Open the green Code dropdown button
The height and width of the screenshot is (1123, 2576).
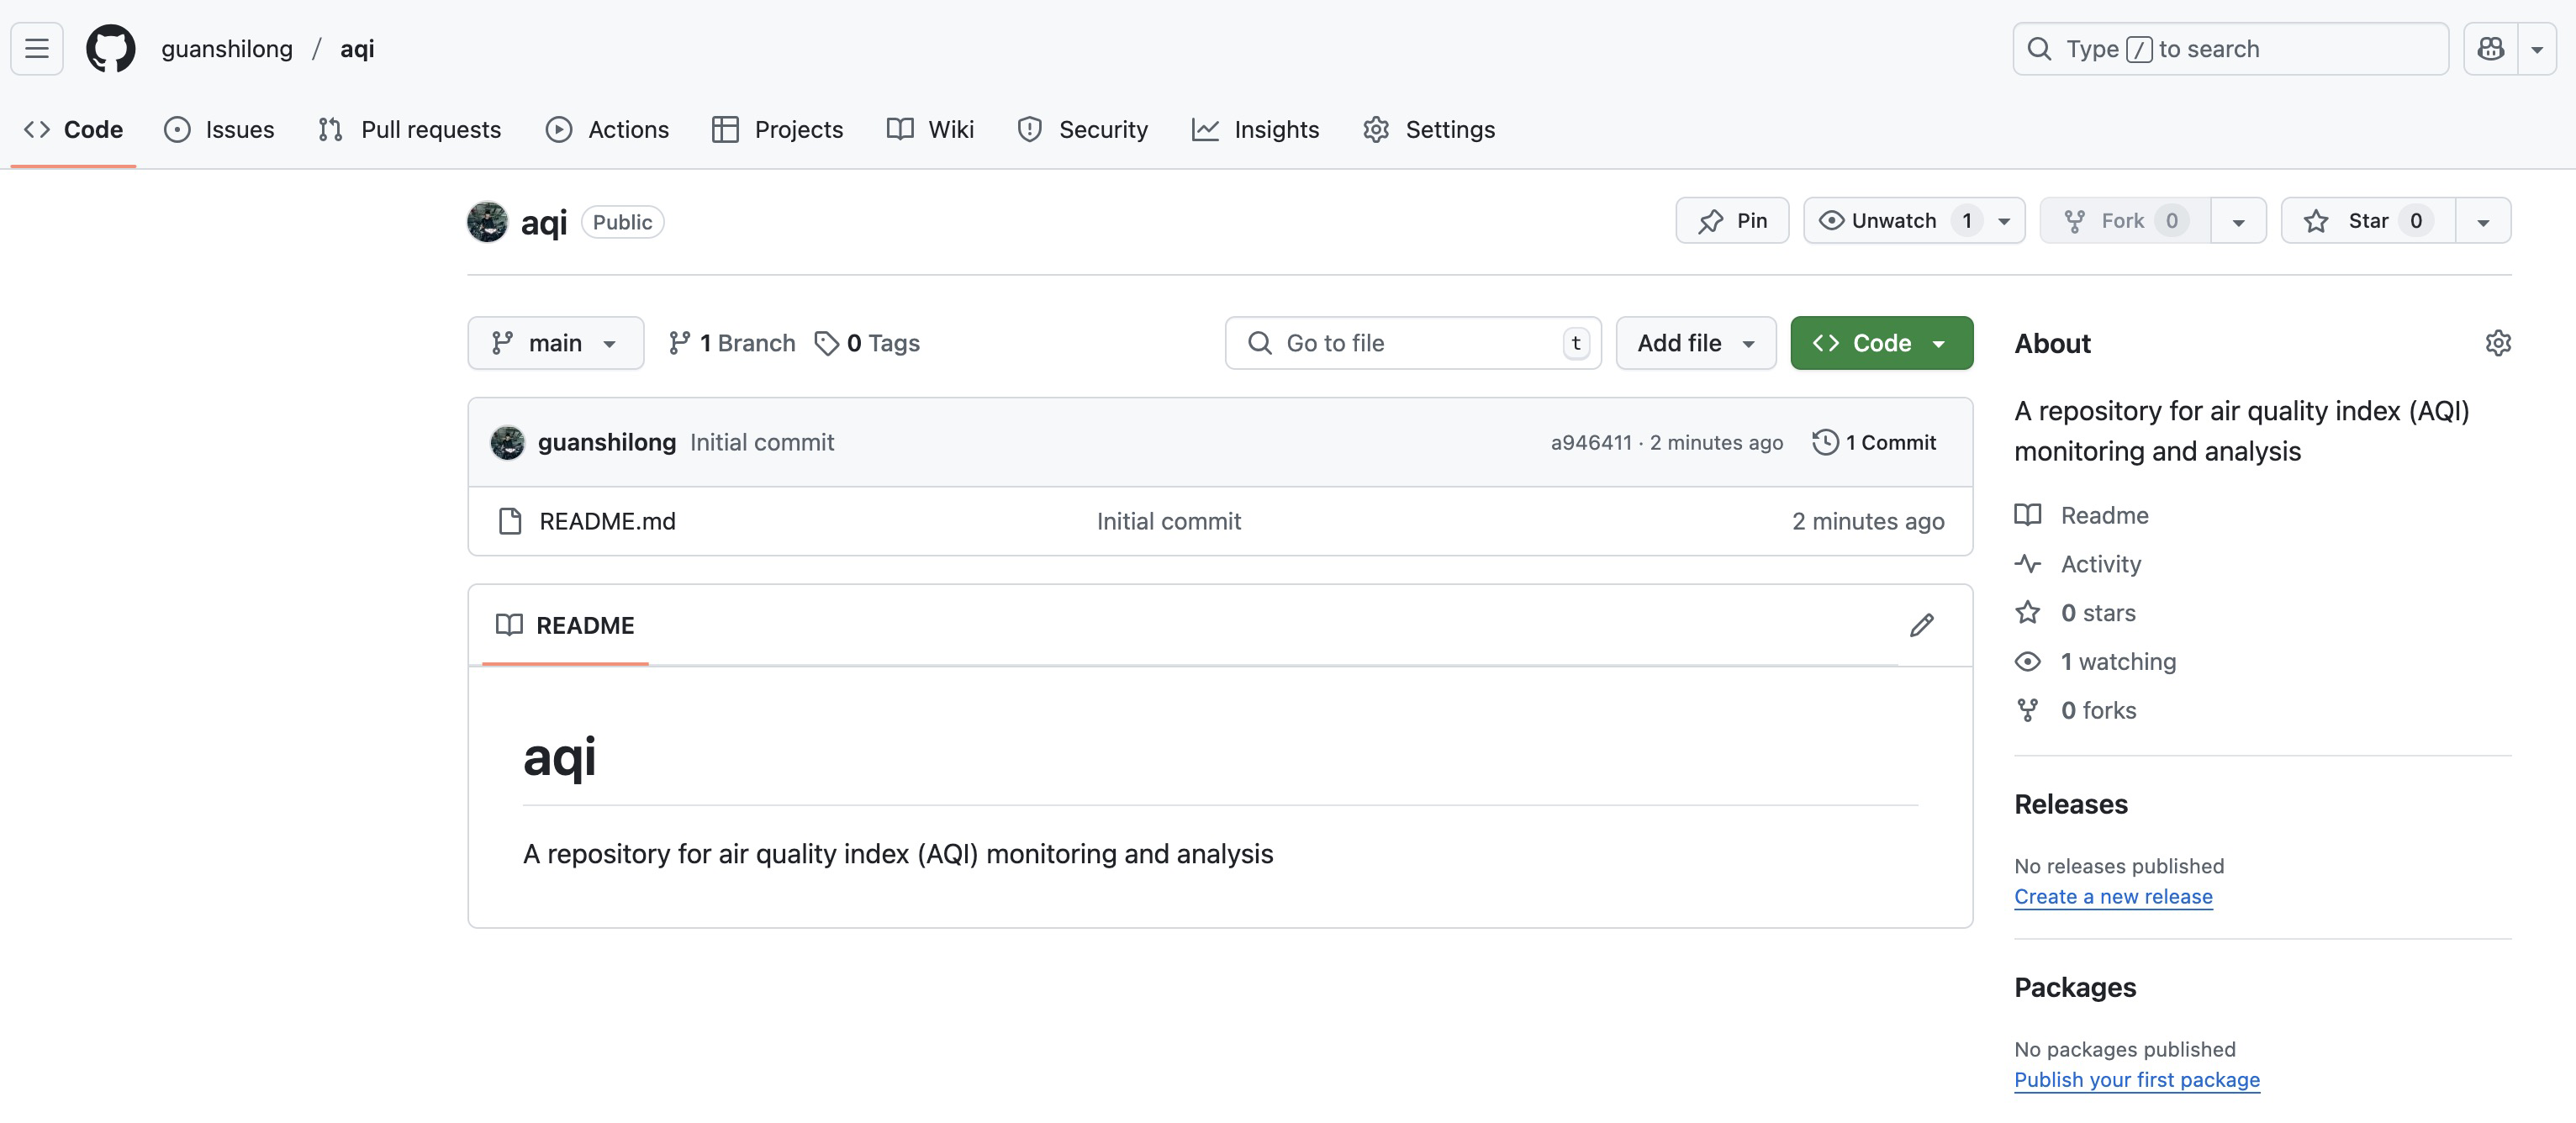click(x=1880, y=343)
